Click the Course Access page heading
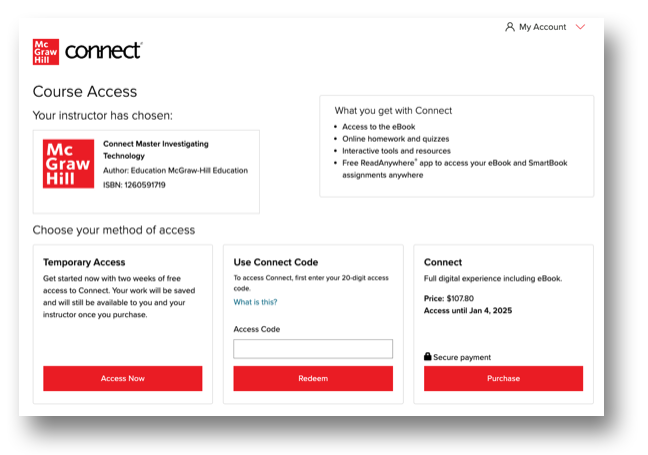 click(85, 92)
